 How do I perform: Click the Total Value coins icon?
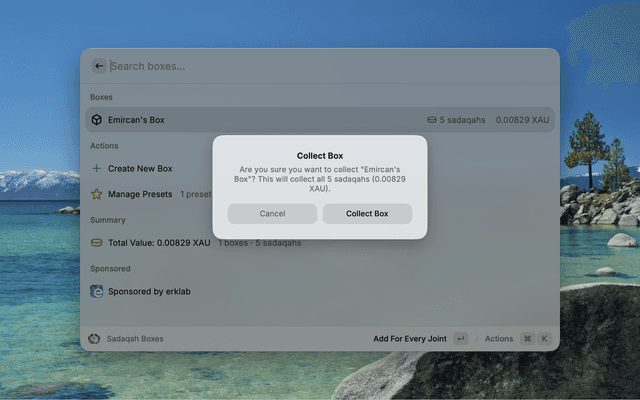[x=97, y=243]
